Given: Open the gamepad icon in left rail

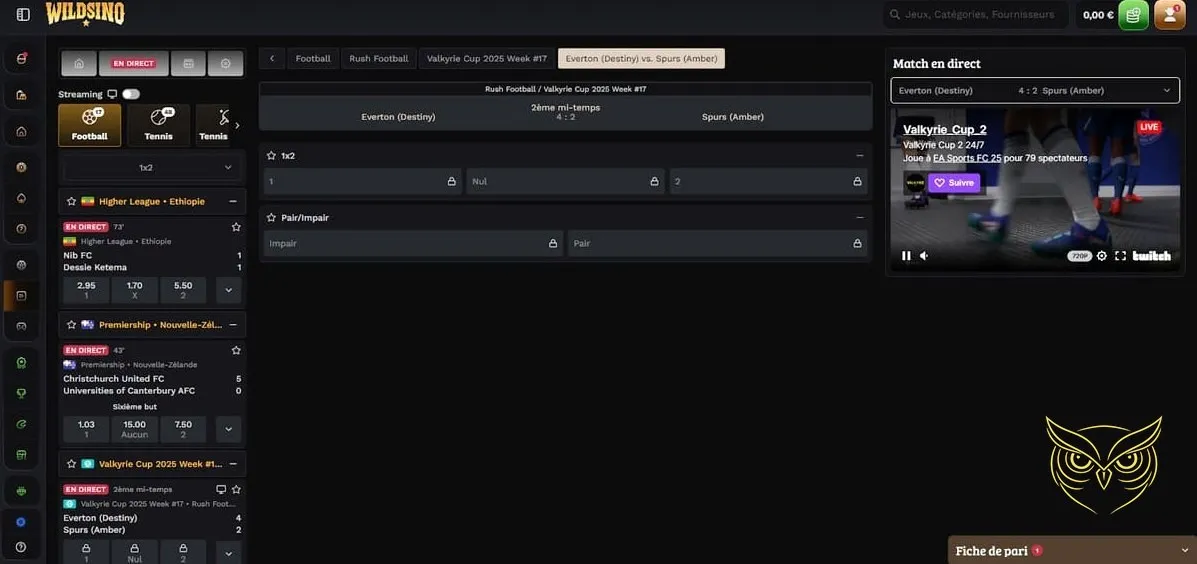Looking at the screenshot, I should click(21, 326).
